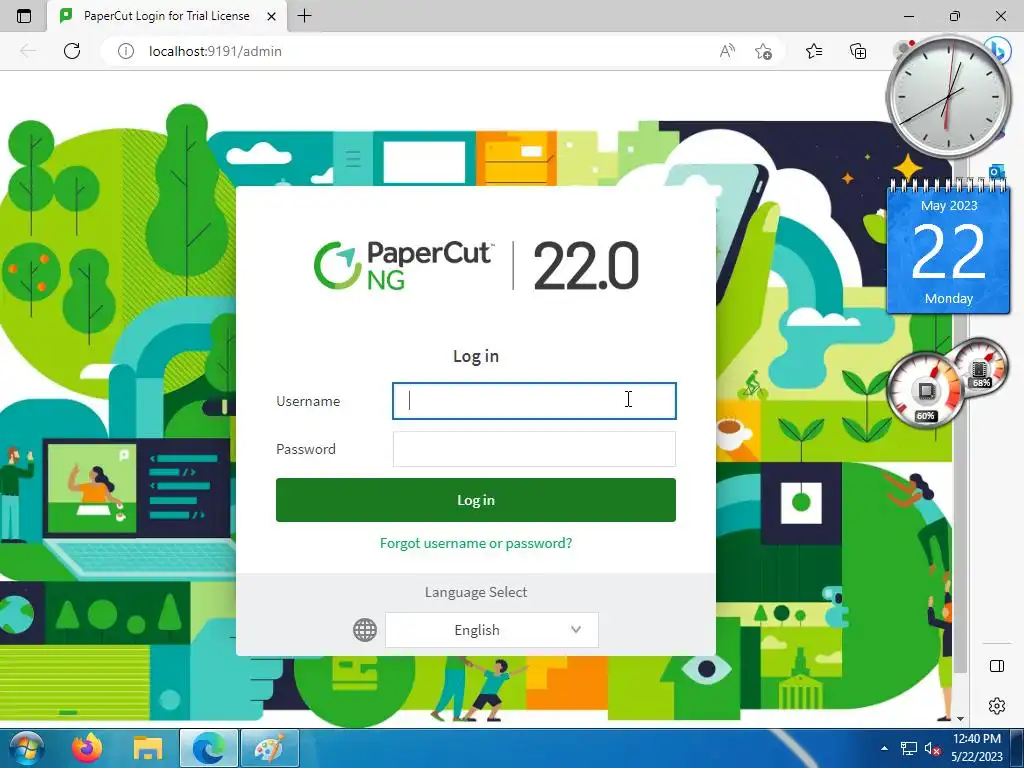Open Edge sidebar settings gear
Image resolution: width=1024 pixels, height=768 pixels.
(x=997, y=706)
